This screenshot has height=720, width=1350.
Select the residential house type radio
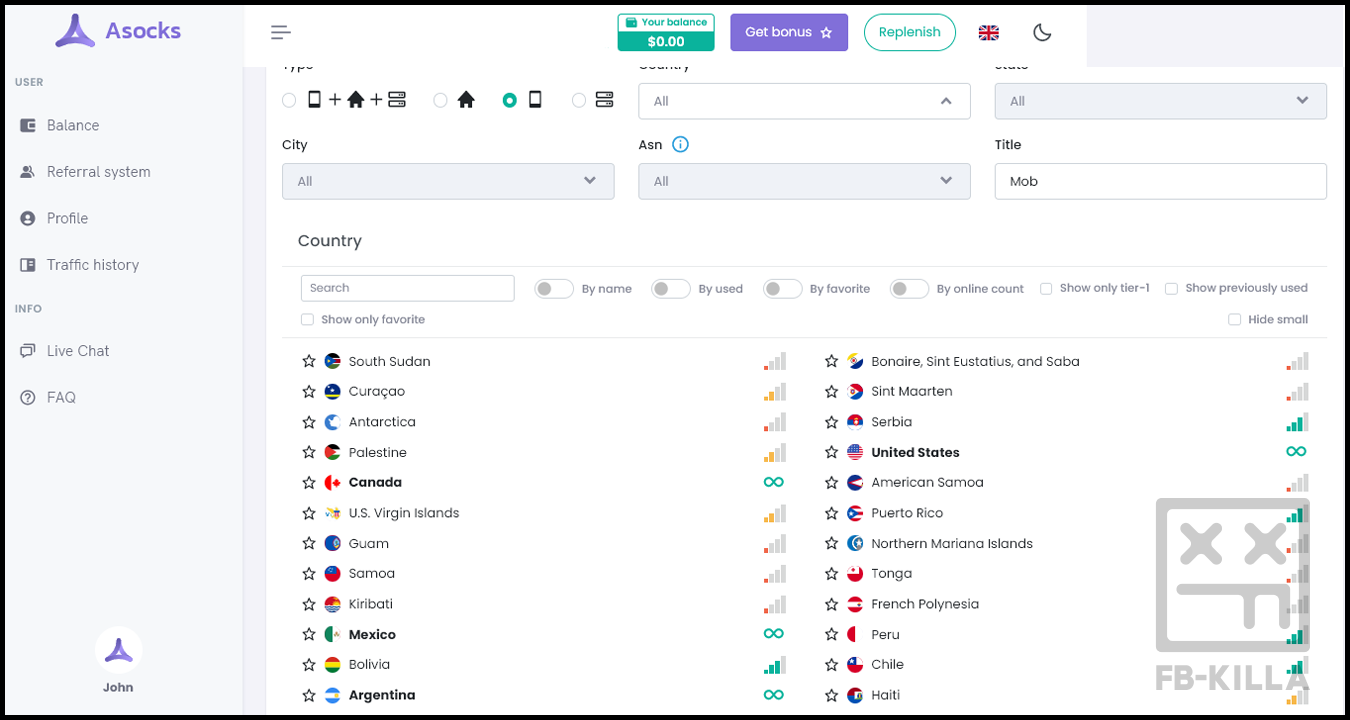point(441,100)
